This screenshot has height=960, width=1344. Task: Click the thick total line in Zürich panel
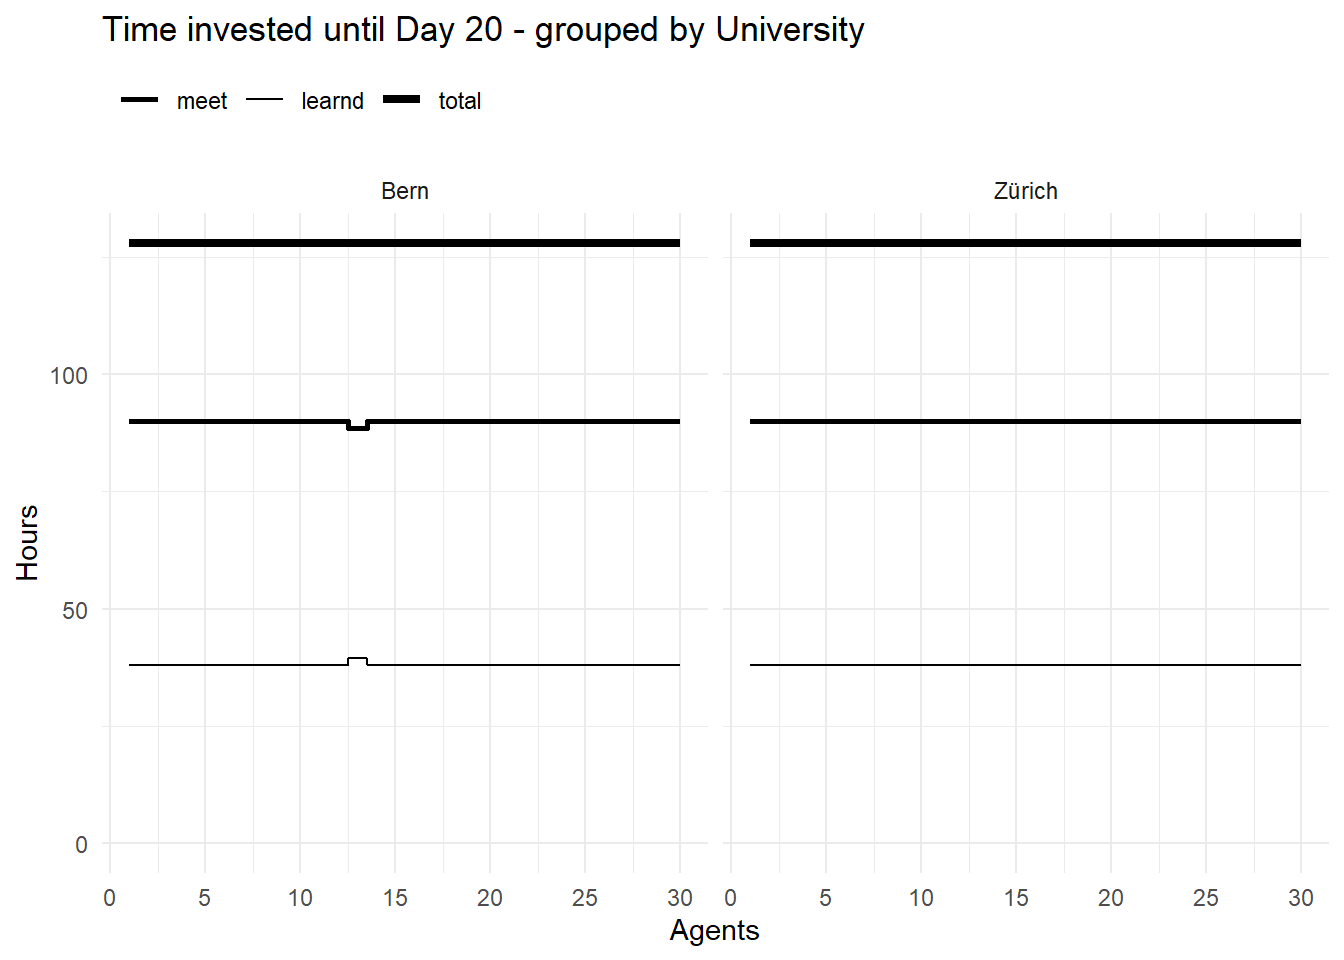point(1025,243)
